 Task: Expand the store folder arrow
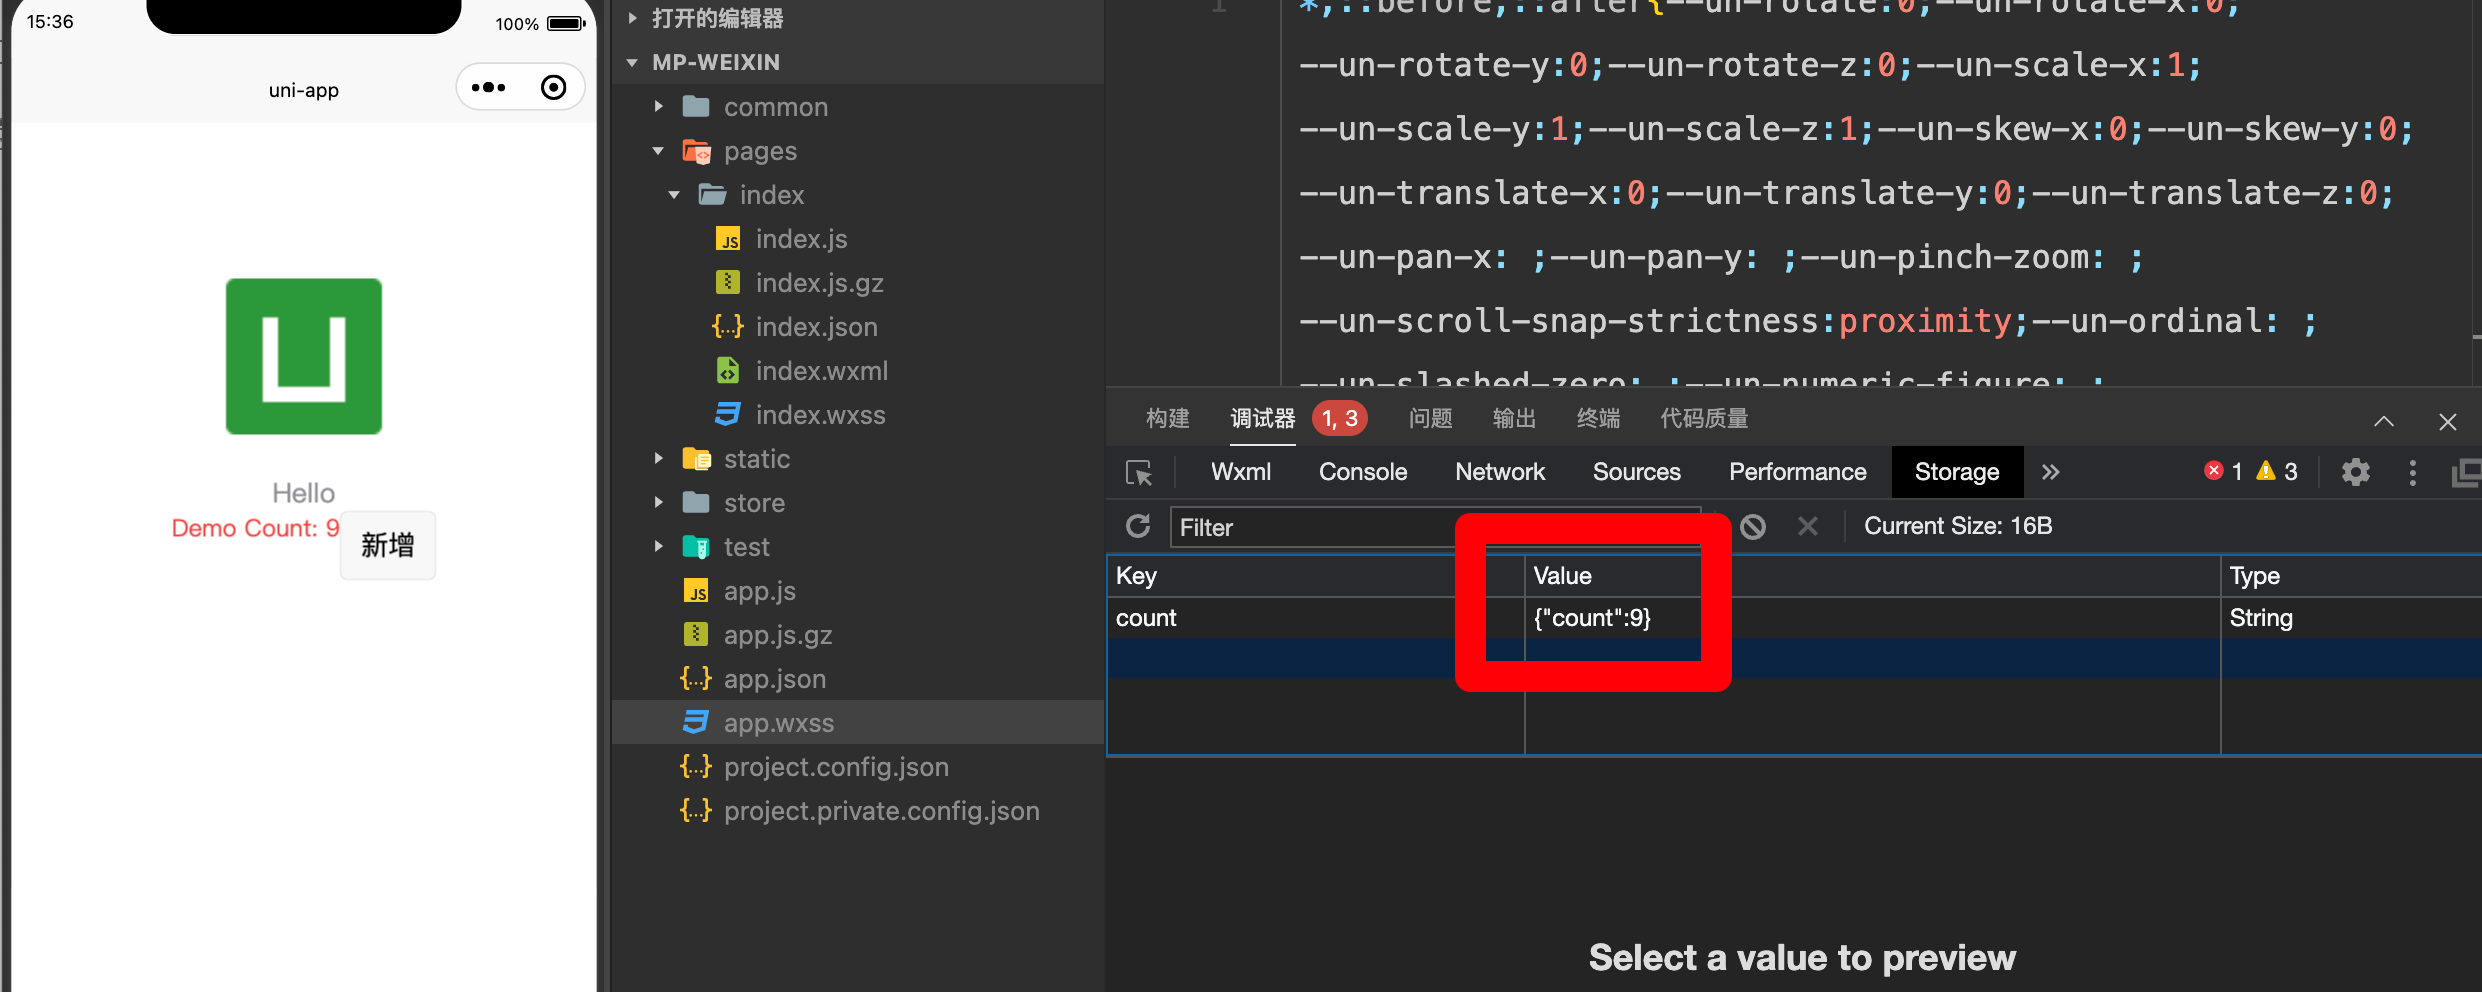click(658, 502)
